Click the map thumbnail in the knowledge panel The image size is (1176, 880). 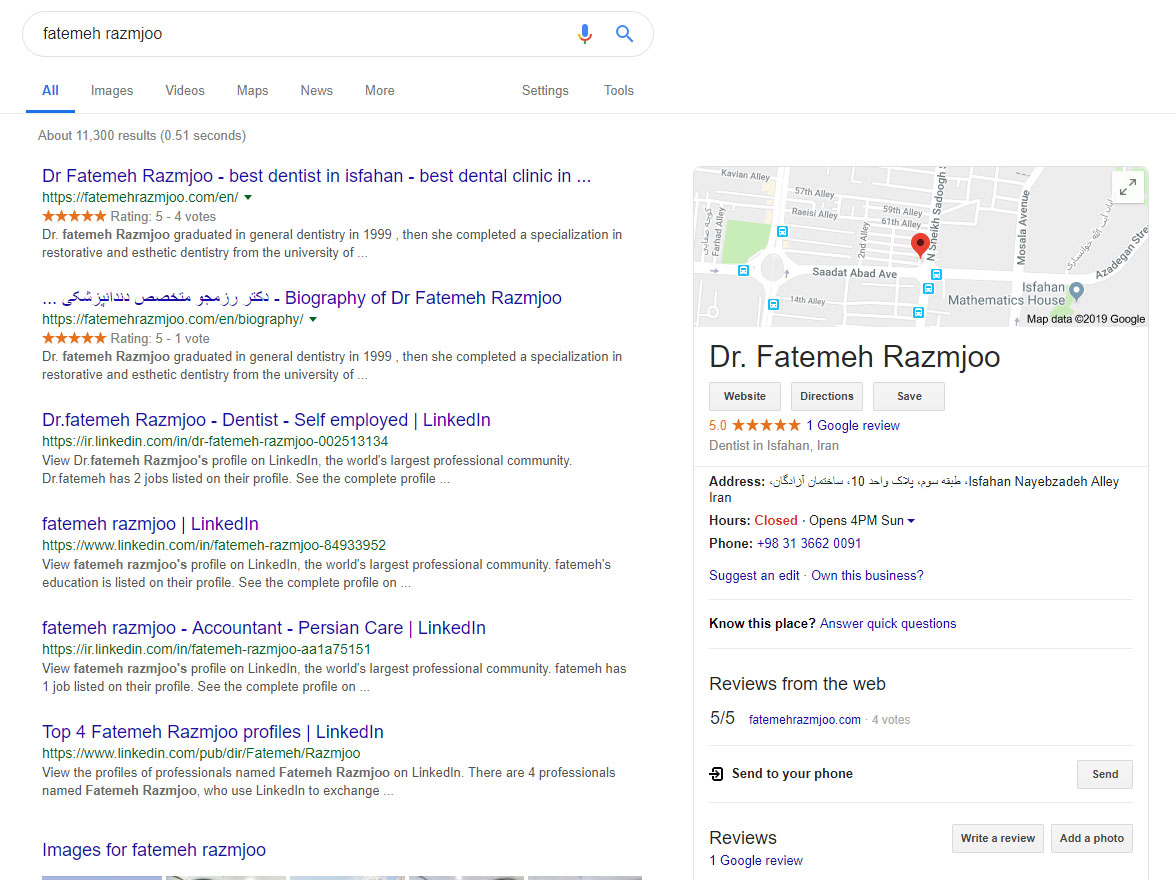920,247
